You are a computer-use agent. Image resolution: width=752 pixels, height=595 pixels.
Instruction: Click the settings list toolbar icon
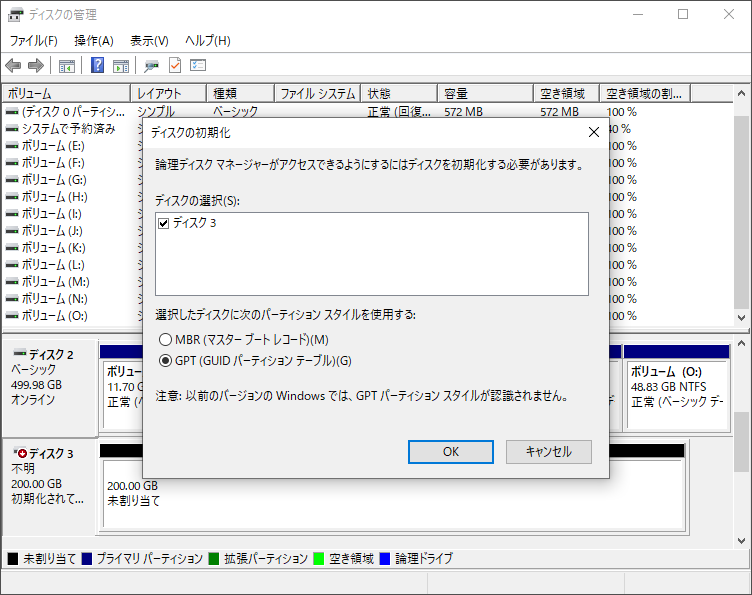[198, 65]
